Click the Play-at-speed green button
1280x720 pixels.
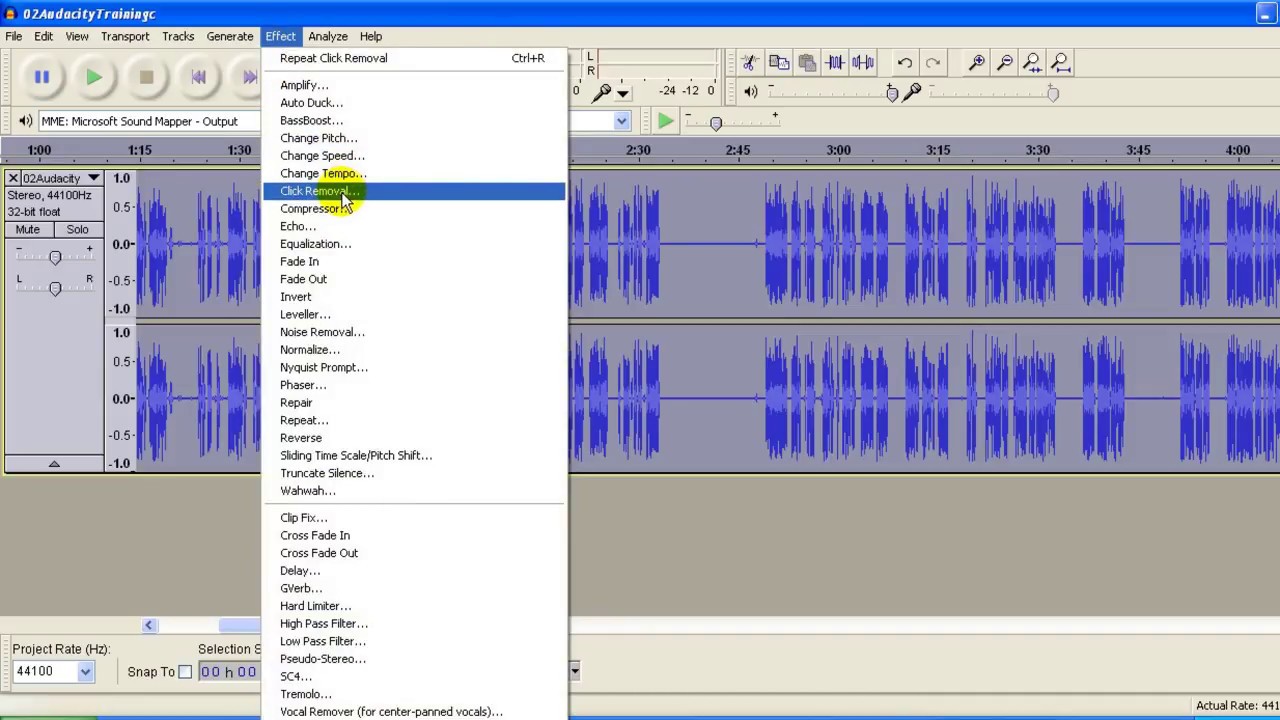tap(665, 121)
